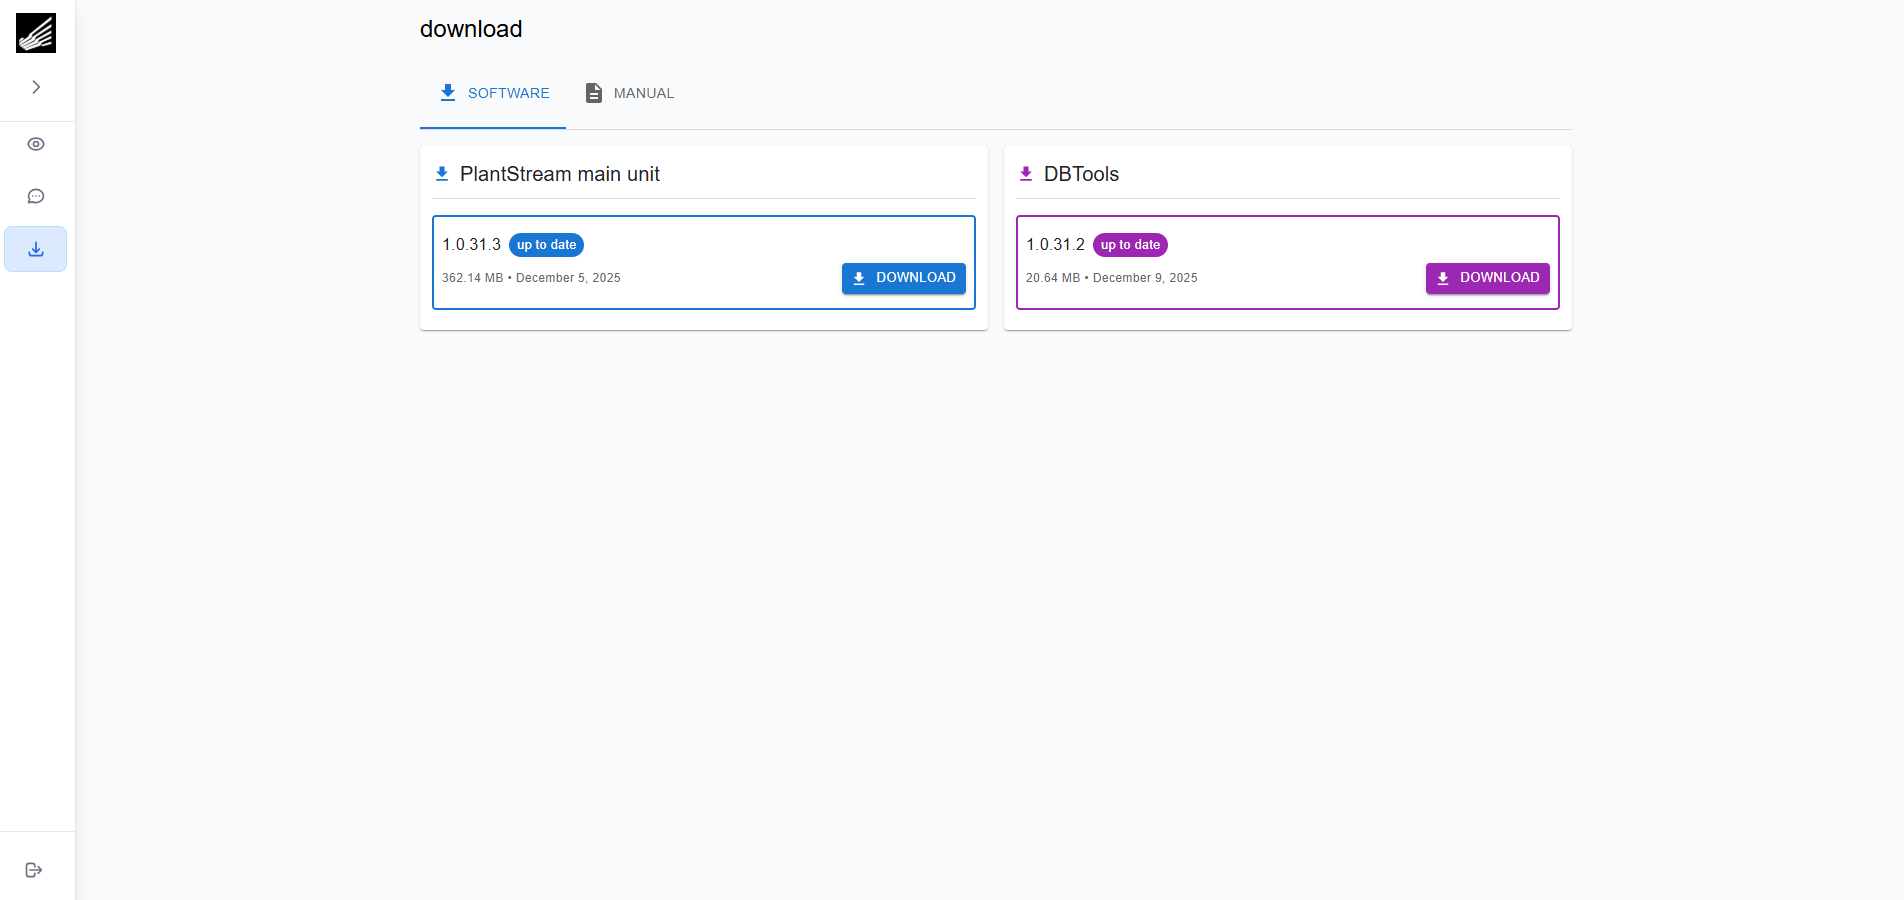Click the PlantStream logo in the sidebar
This screenshot has width=1904, height=900.
point(36,33)
